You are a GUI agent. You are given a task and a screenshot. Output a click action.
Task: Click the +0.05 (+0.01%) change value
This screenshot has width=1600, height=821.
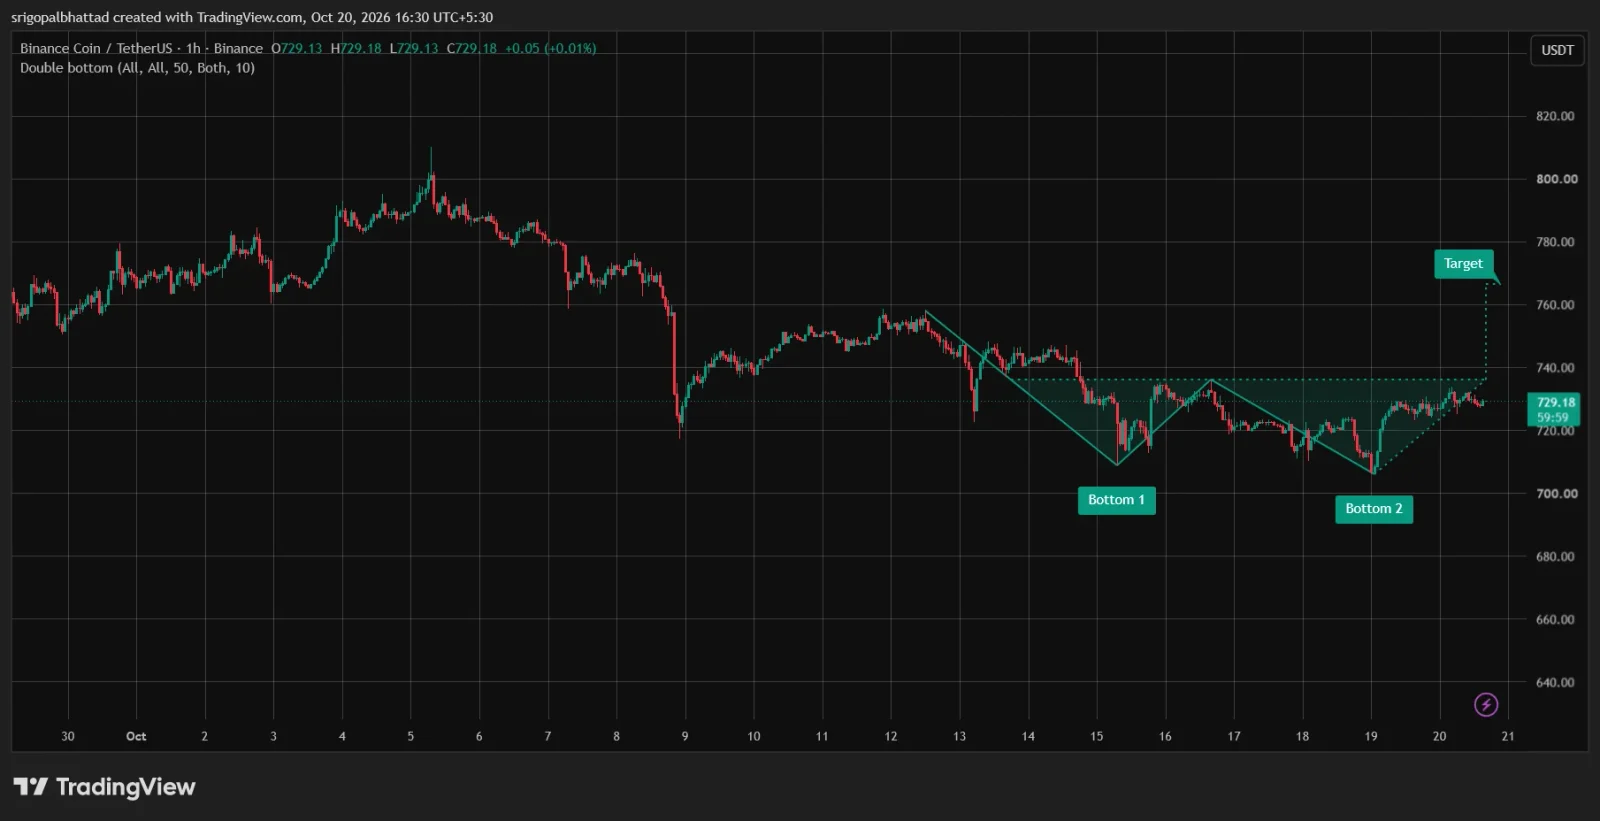click(550, 48)
